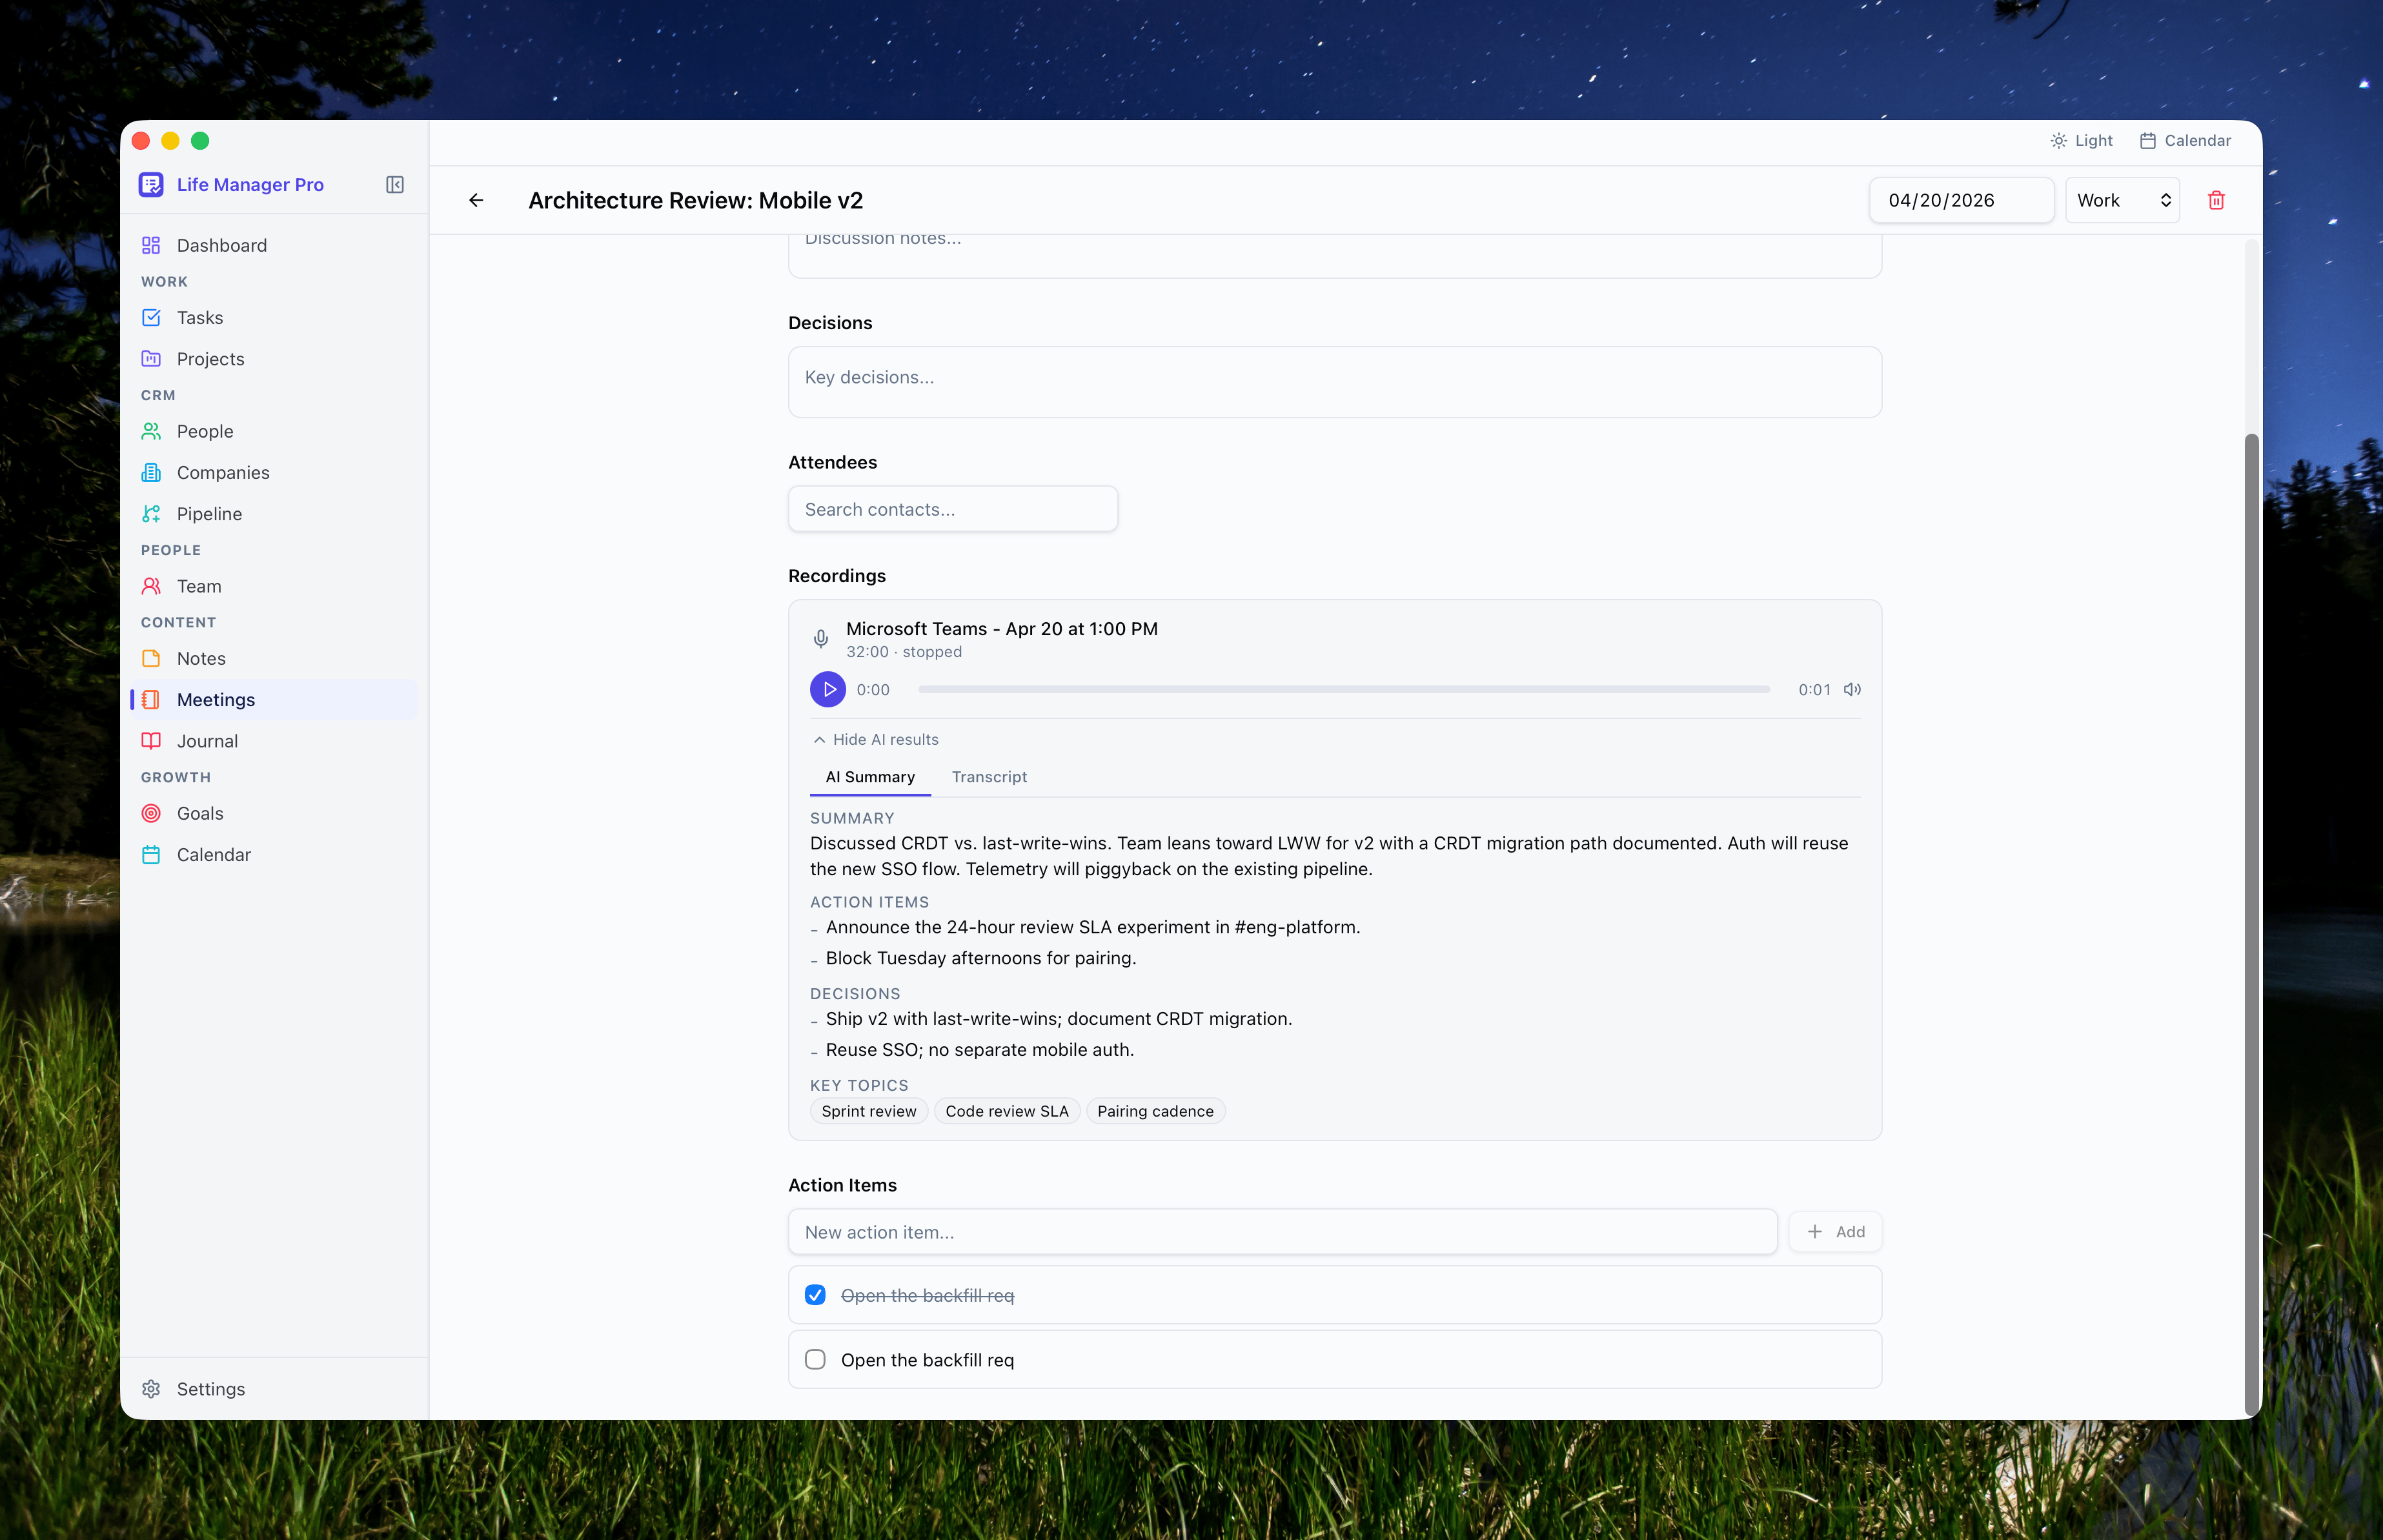This screenshot has width=2383, height=1540.
Task: Go to Projects in the sidebar
Action: 274,358
